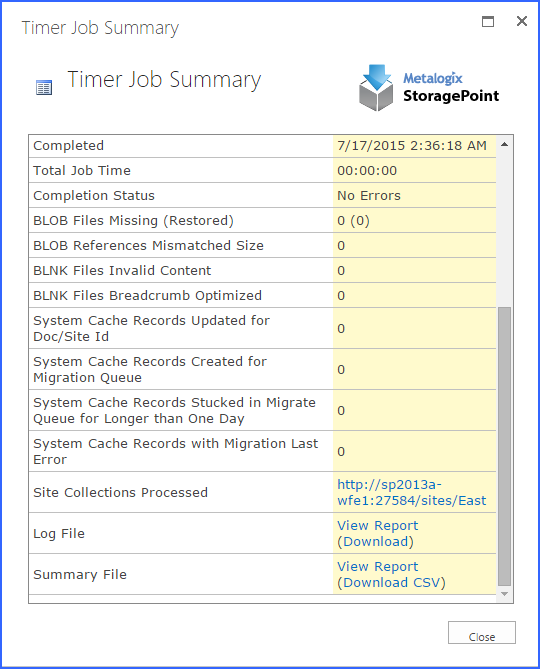The height and width of the screenshot is (669, 540).
Task: Click the scrollbar track above the thumb
Action: [x=505, y=228]
